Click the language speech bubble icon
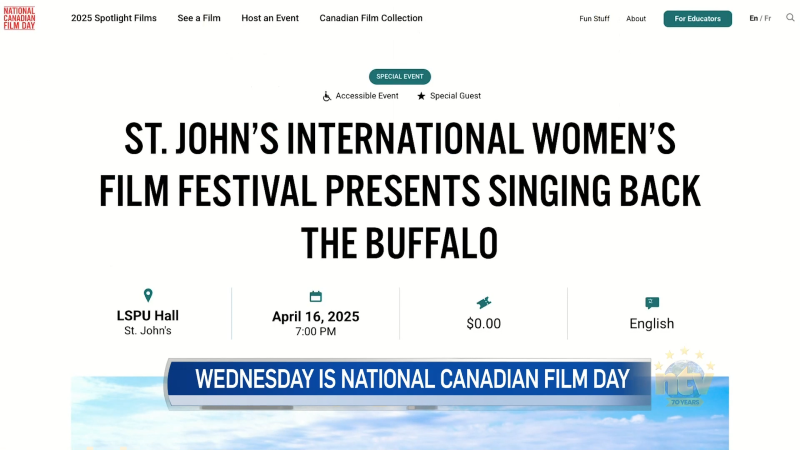This screenshot has width=800, height=450. coord(652,303)
